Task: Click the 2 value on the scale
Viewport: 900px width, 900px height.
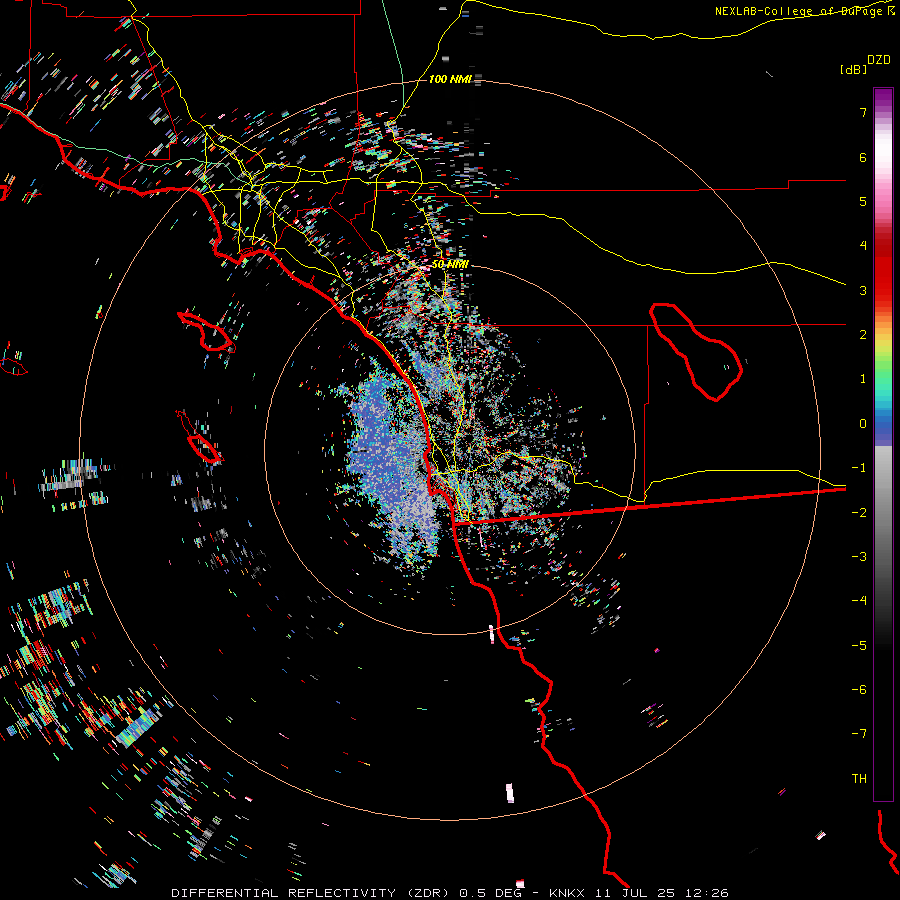Action: 863,335
